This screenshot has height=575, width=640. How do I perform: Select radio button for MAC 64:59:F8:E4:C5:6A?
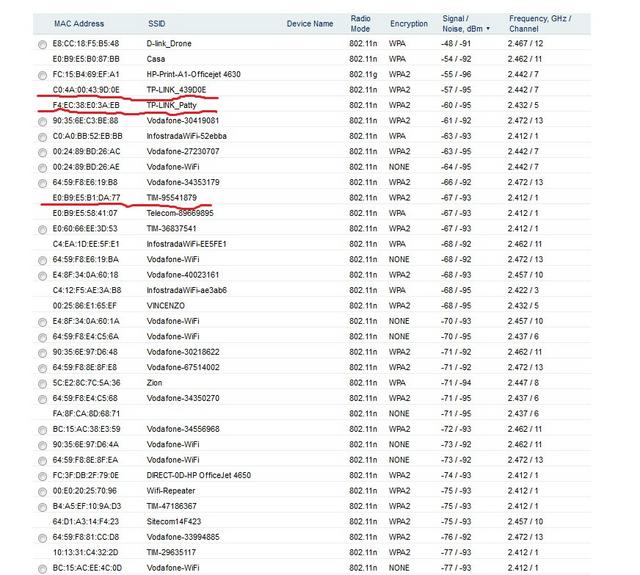[x=42, y=337]
